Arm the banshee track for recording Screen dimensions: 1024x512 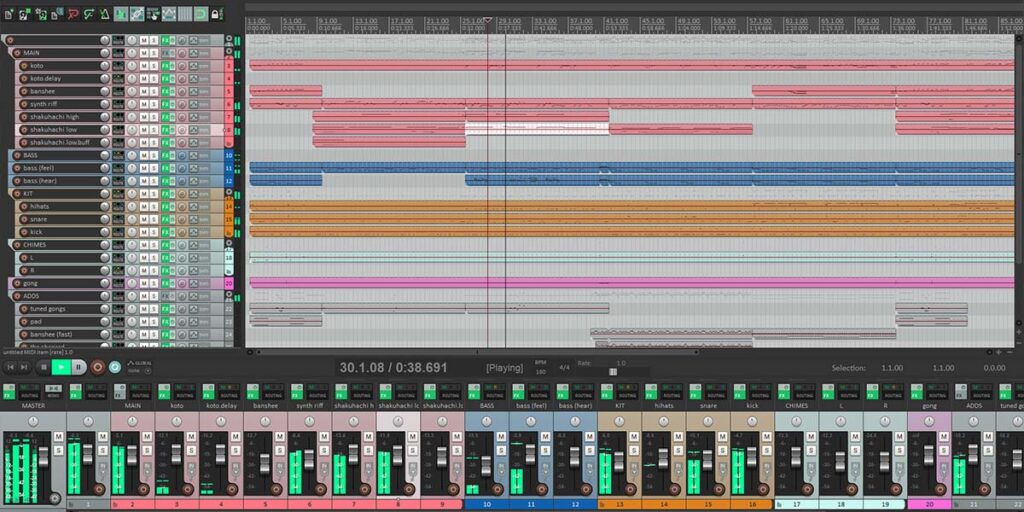[x=22, y=91]
